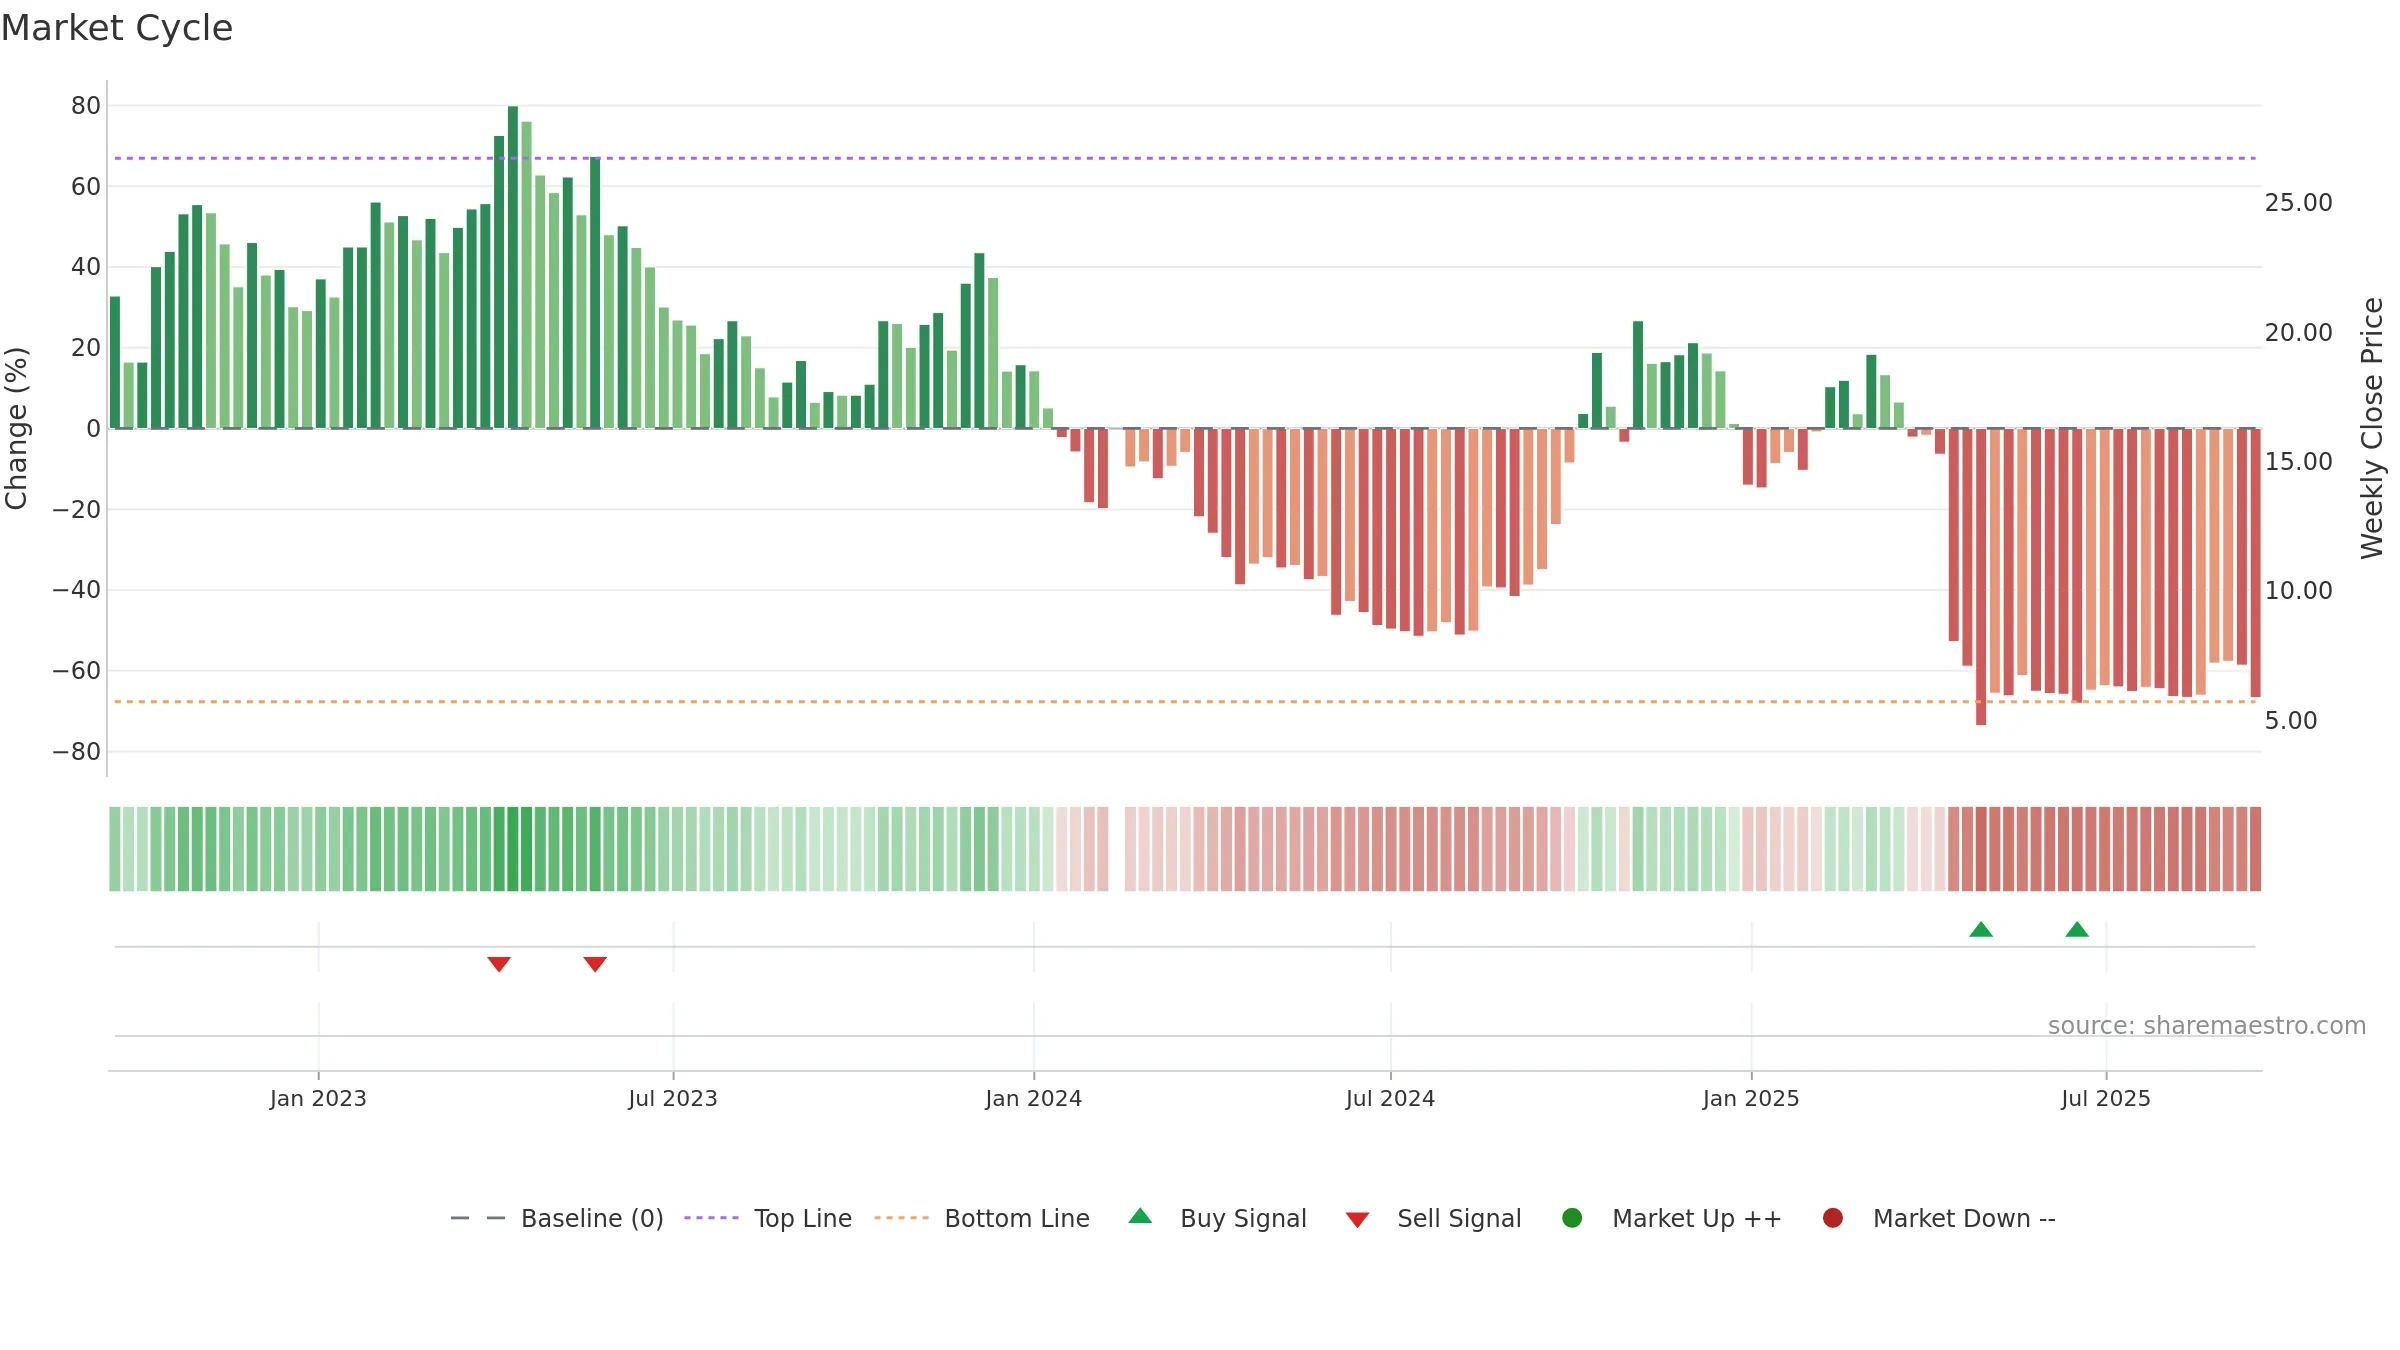Image resolution: width=2400 pixels, height=1350 pixels.
Task: Toggle the Top Line legend entry
Action: click(x=768, y=1218)
